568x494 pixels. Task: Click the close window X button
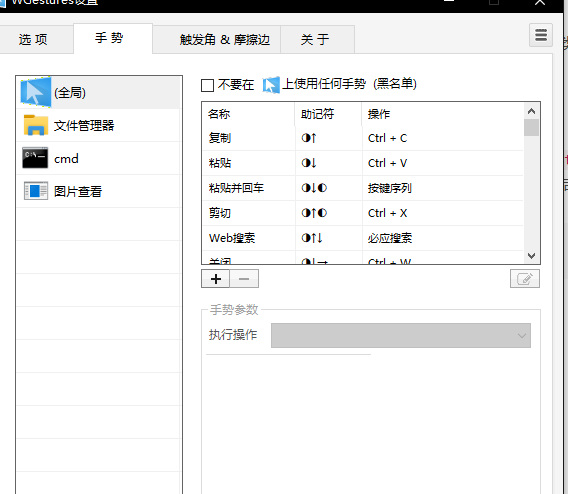(540, 3)
